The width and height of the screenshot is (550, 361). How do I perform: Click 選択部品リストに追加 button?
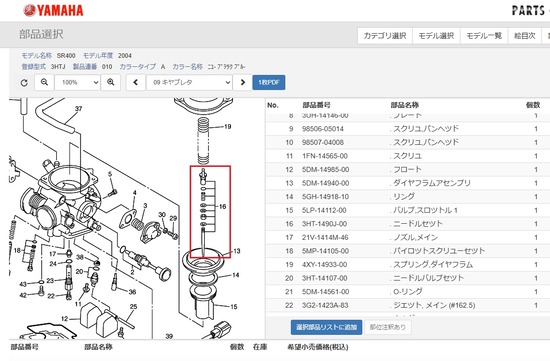(327, 327)
